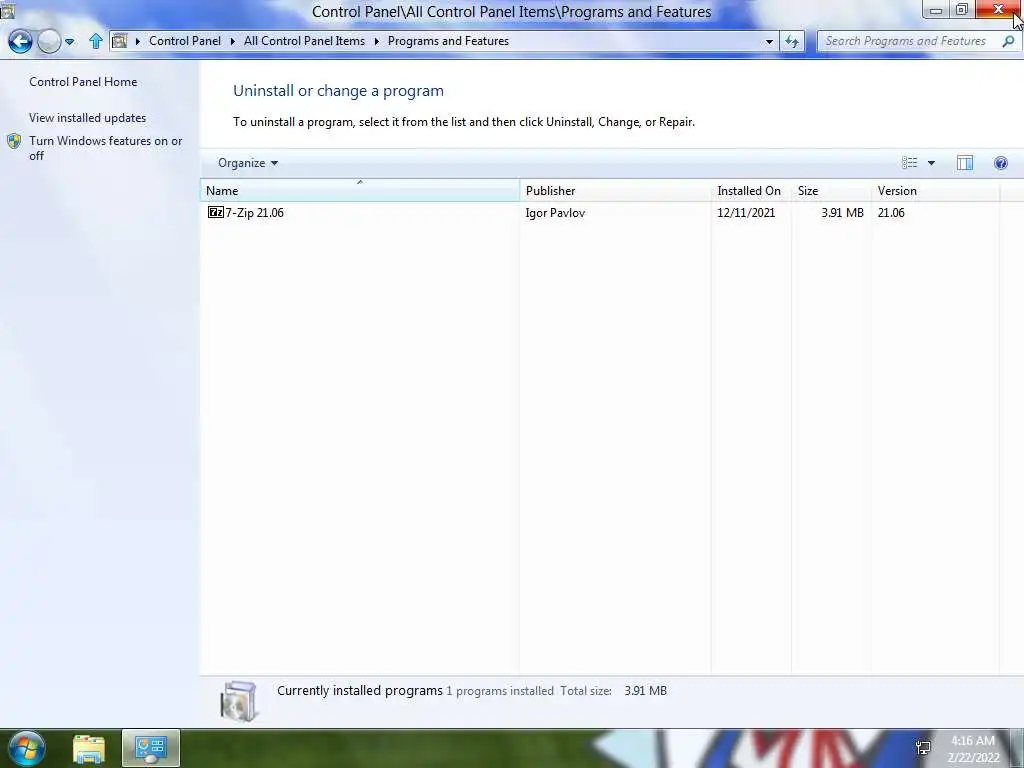This screenshot has height=768, width=1024.
Task: Restore down the Programs and Features window
Action: pos(962,9)
